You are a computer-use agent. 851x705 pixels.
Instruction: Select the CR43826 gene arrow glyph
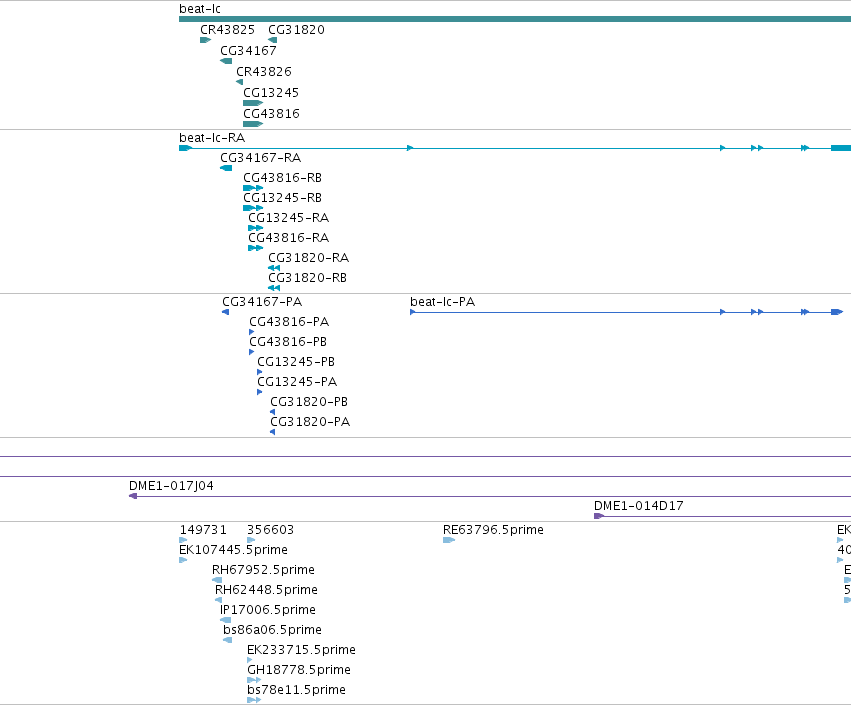point(239,82)
